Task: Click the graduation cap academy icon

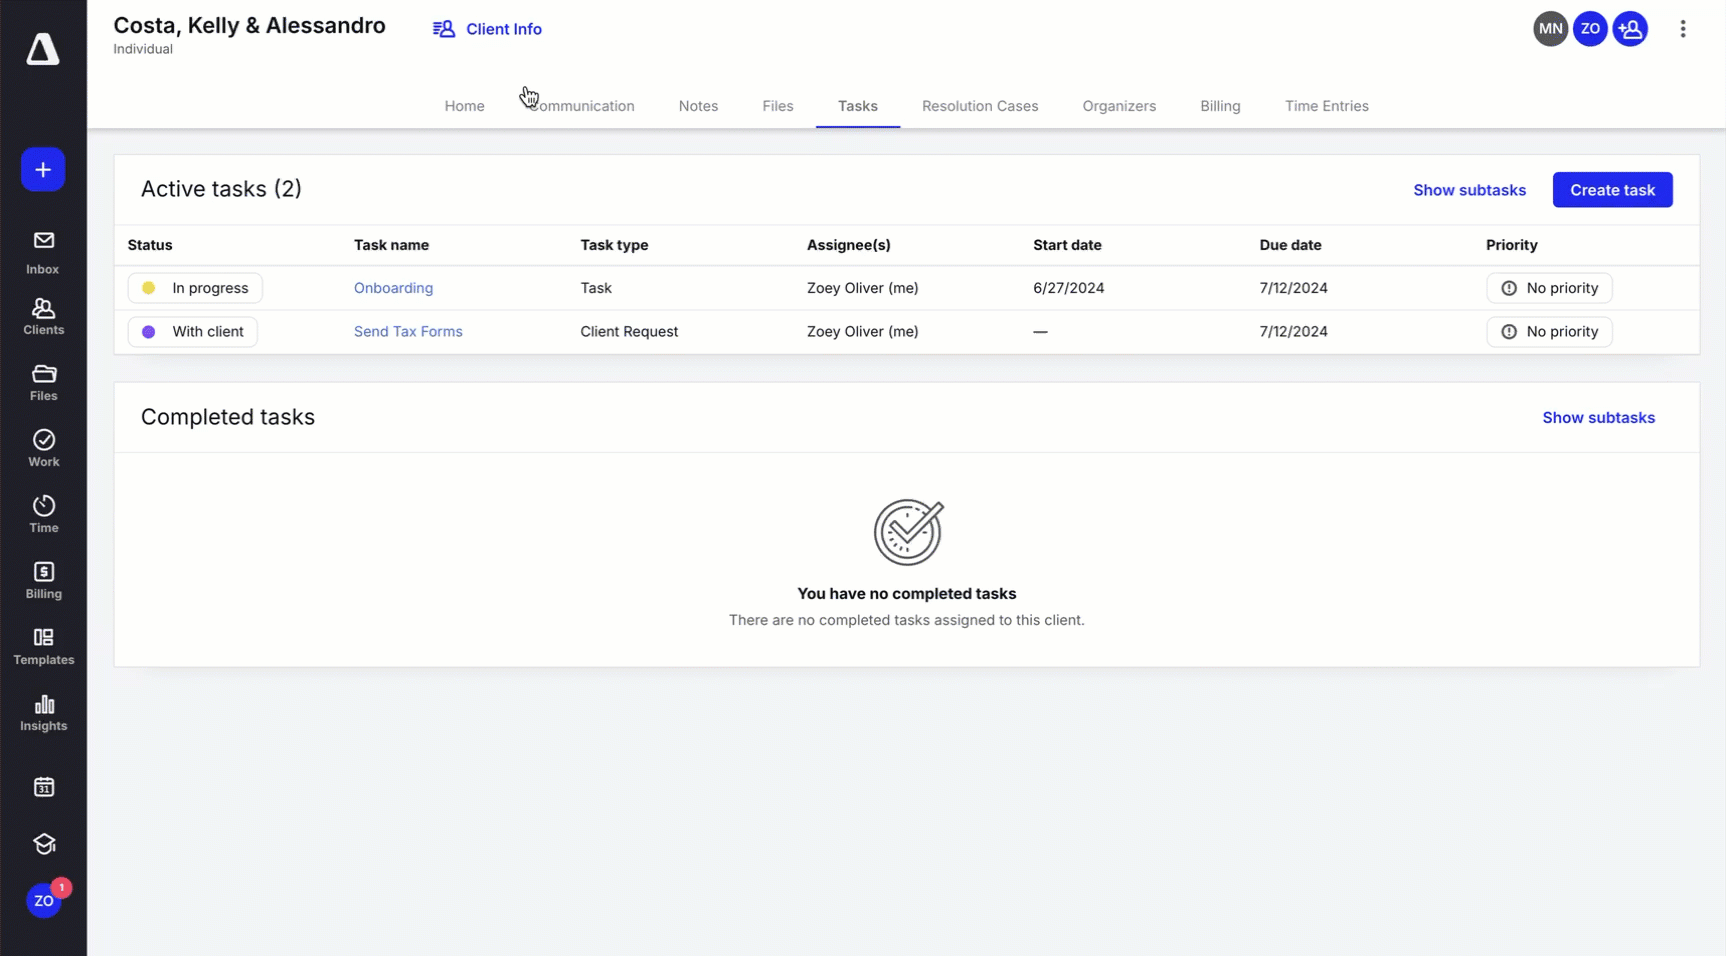Action: [x=43, y=844]
